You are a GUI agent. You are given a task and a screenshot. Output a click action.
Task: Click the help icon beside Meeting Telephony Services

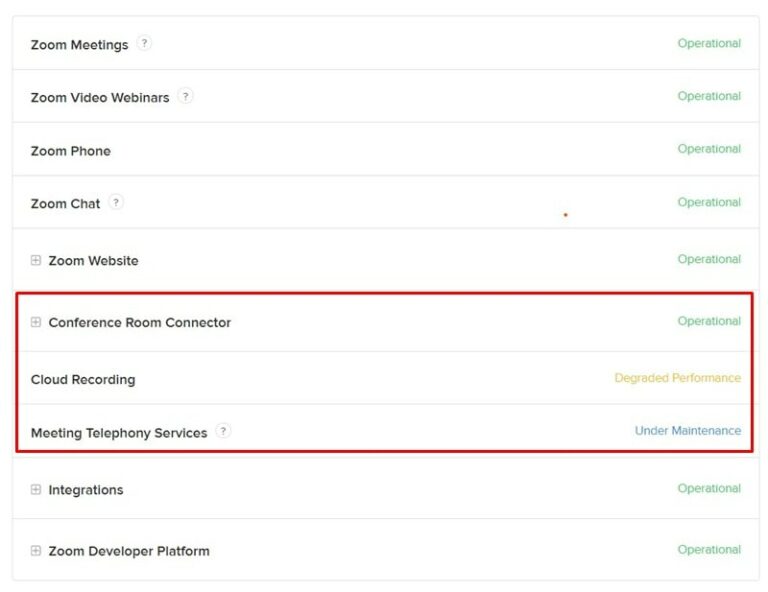[x=224, y=431]
